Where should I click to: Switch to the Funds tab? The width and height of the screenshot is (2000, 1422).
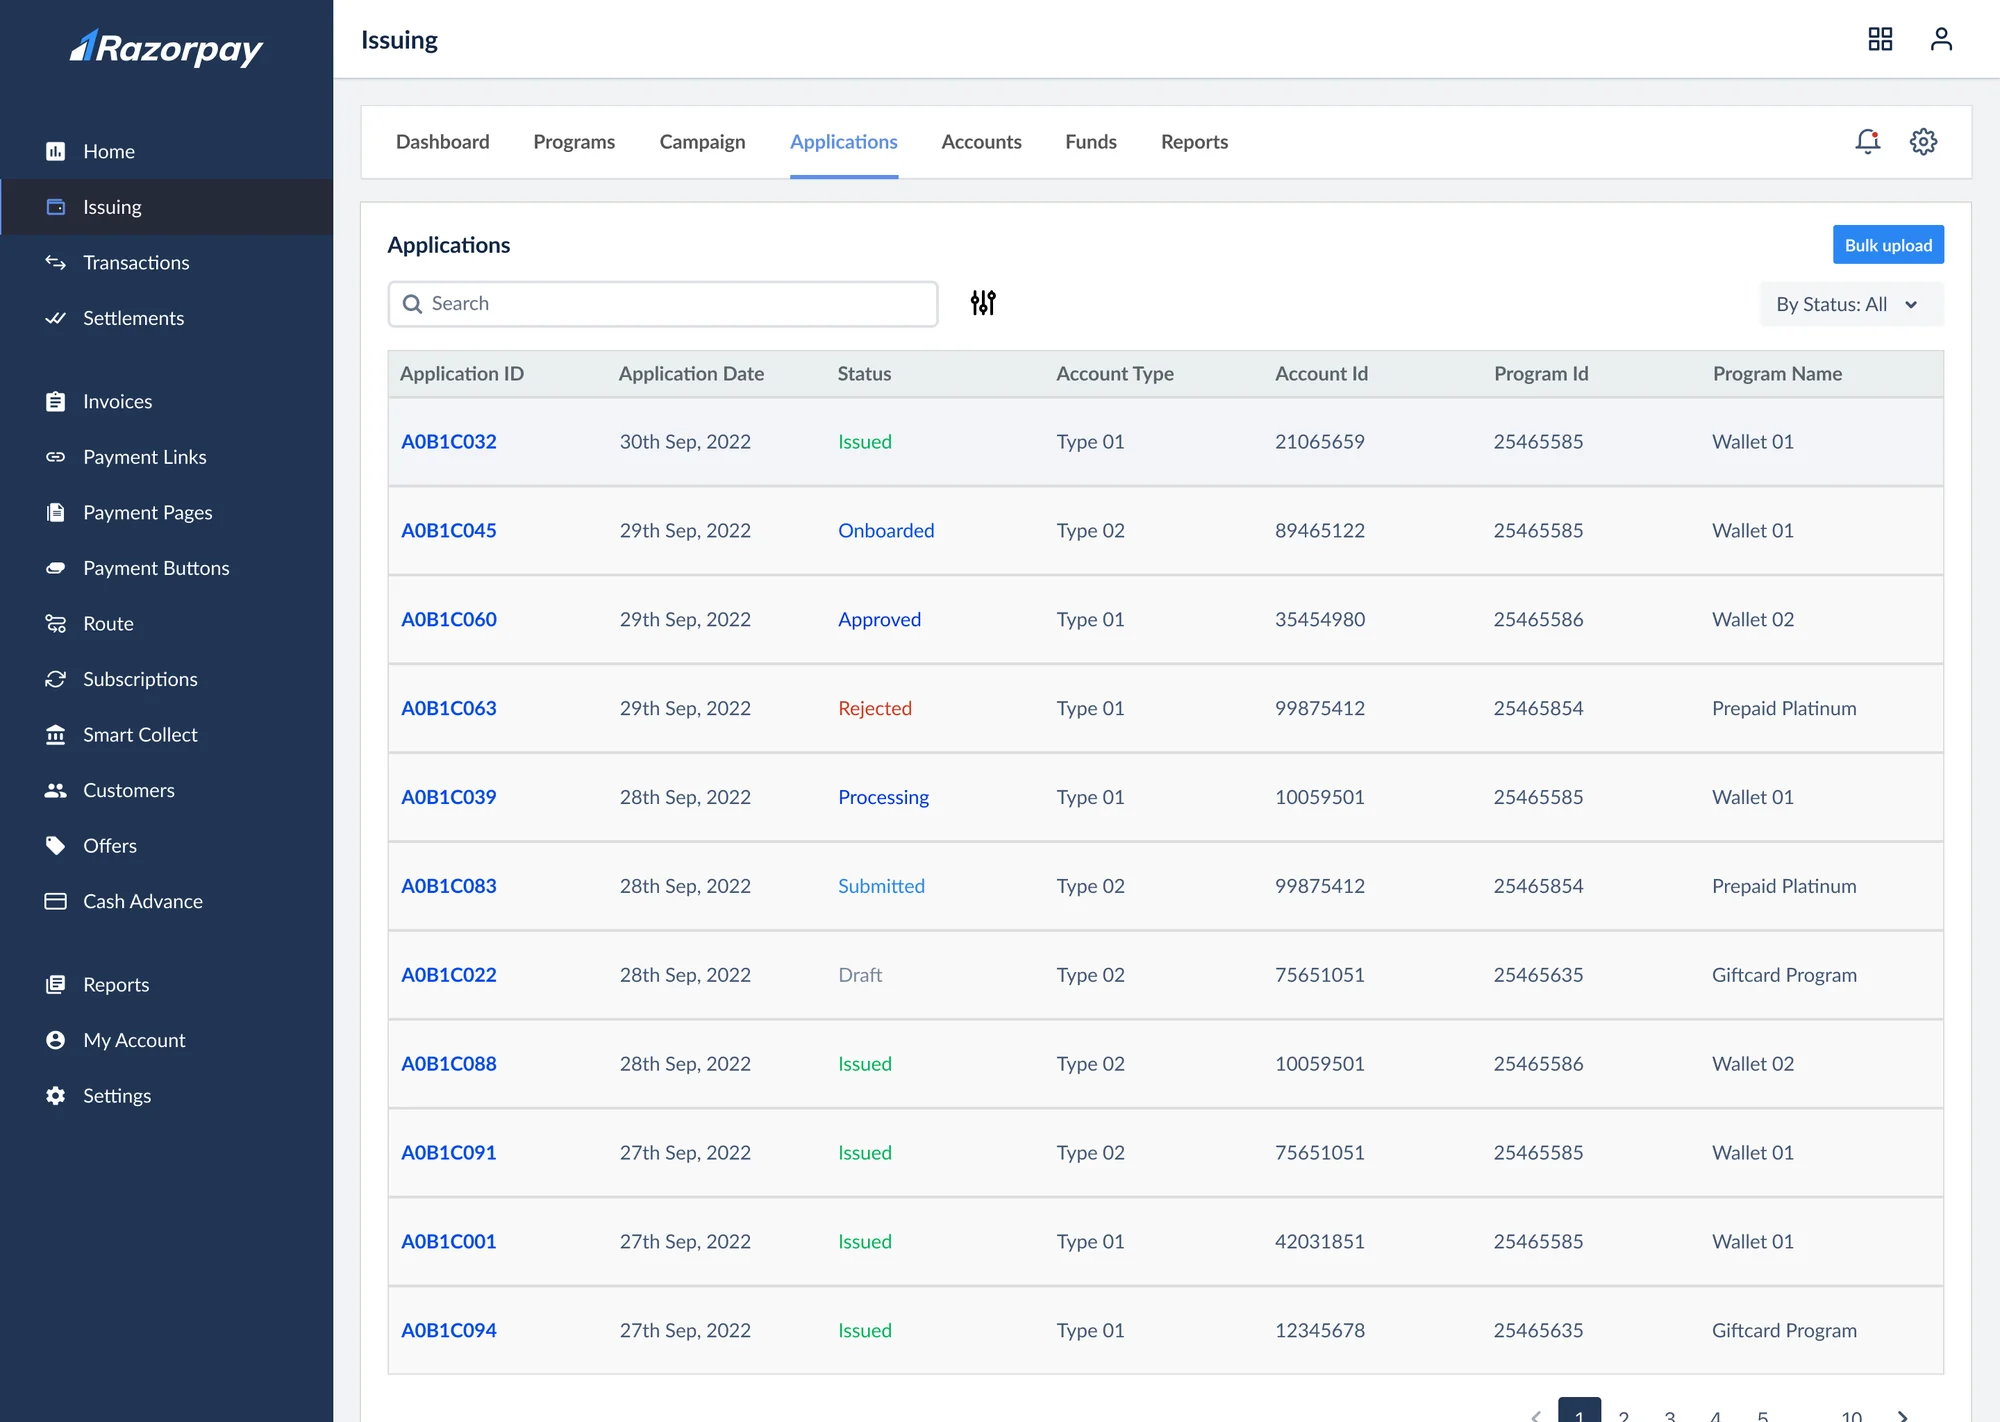(x=1090, y=142)
